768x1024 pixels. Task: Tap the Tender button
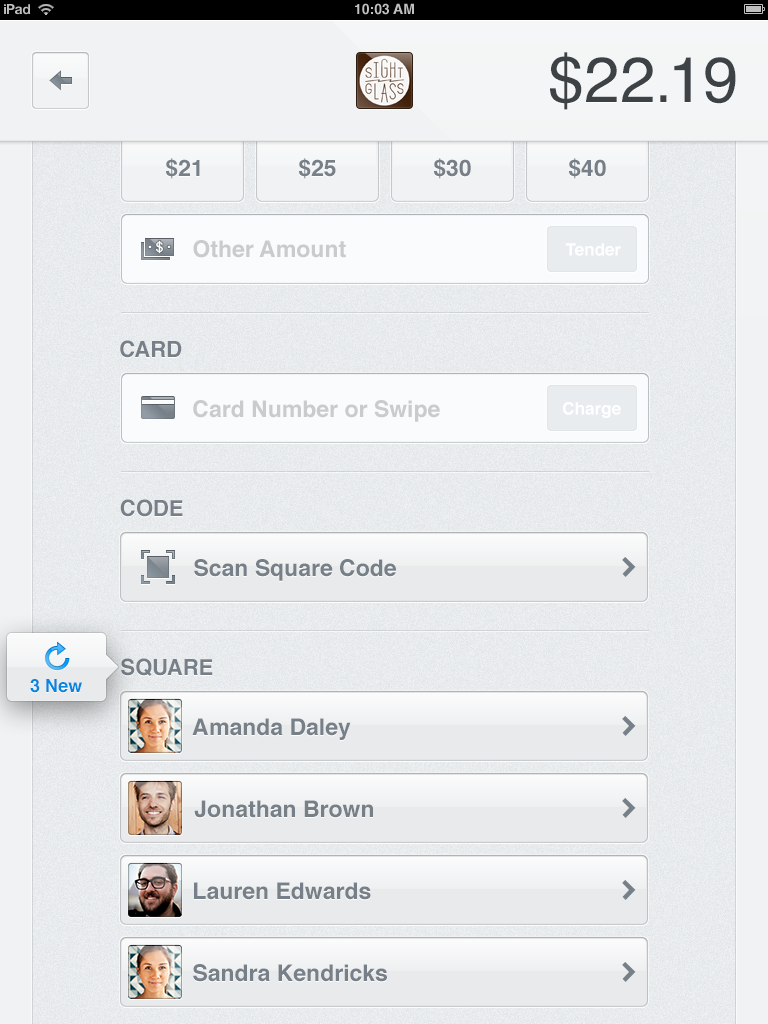pyautogui.click(x=592, y=249)
